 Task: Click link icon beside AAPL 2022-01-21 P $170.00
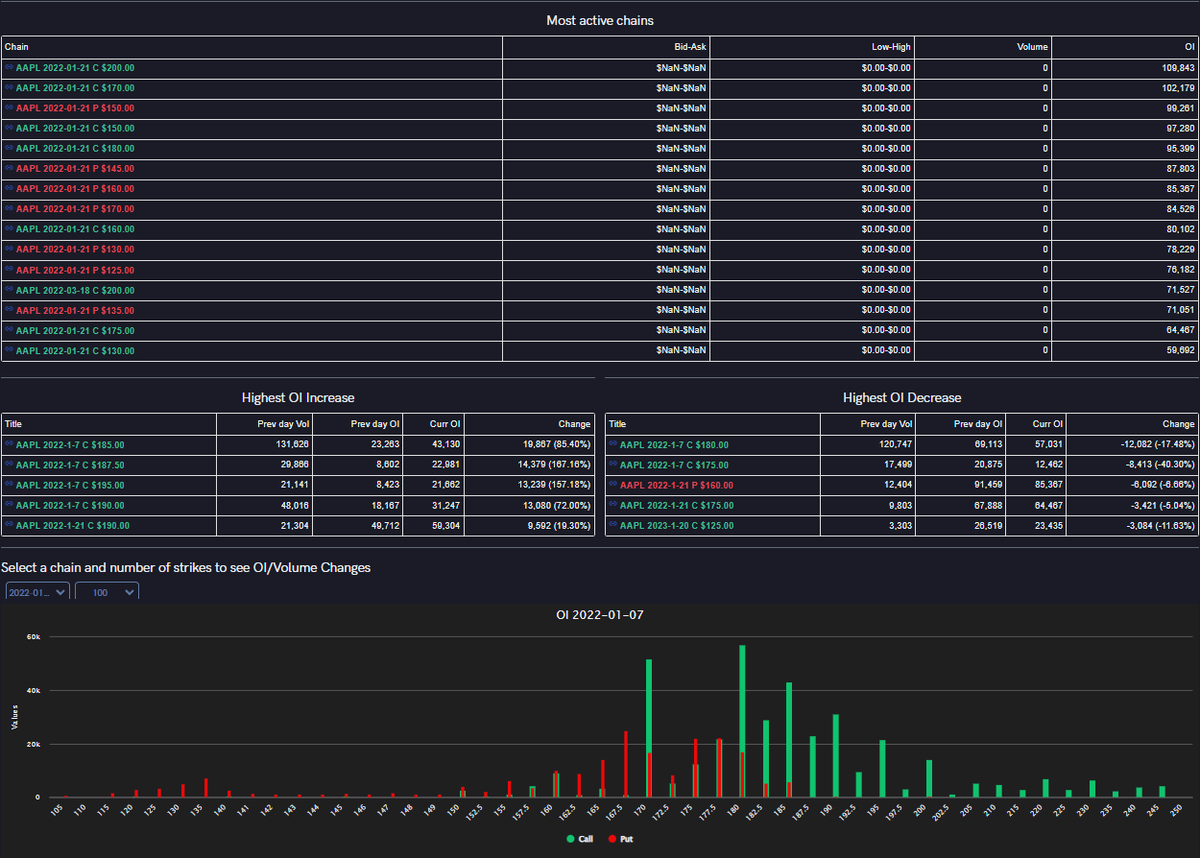[9, 209]
